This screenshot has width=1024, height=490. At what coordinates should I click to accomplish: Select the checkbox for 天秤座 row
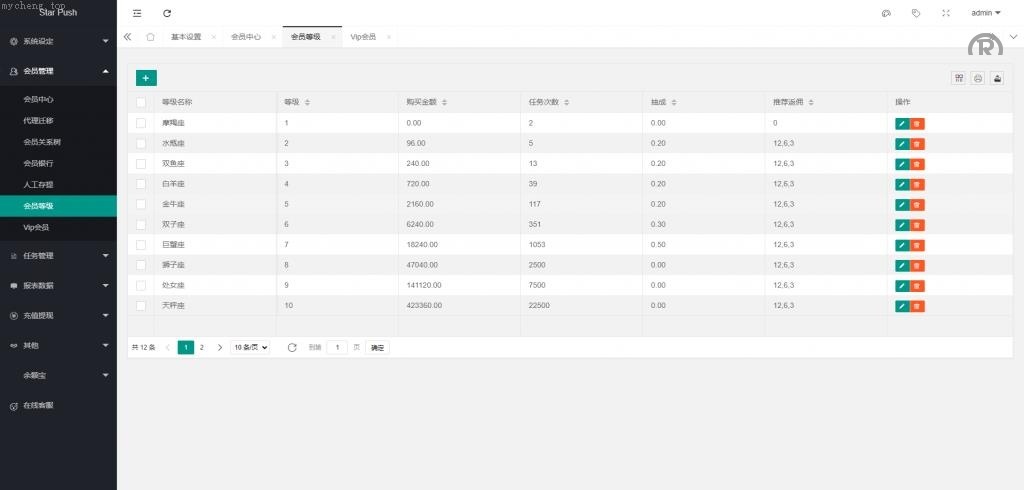tap(141, 305)
